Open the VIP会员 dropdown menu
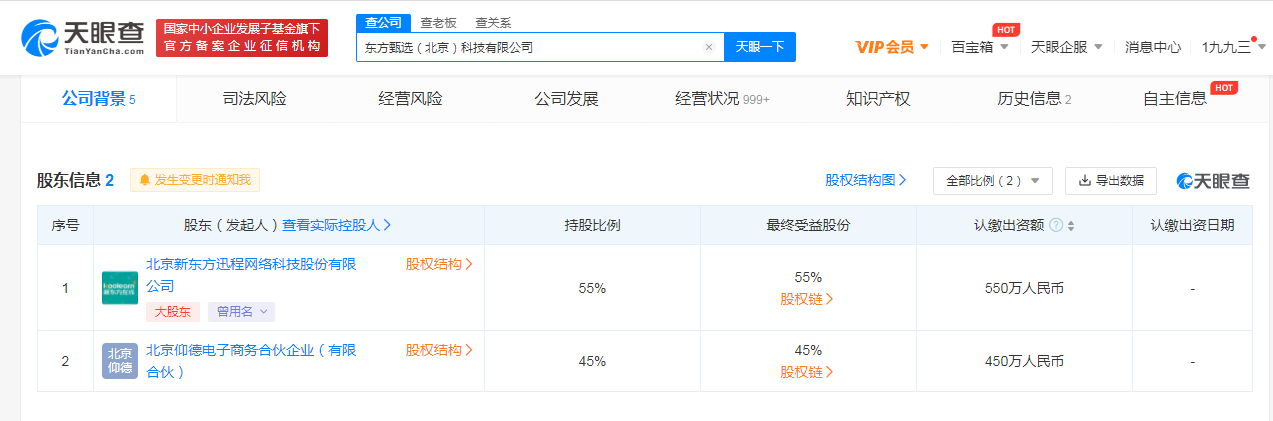 coord(893,47)
